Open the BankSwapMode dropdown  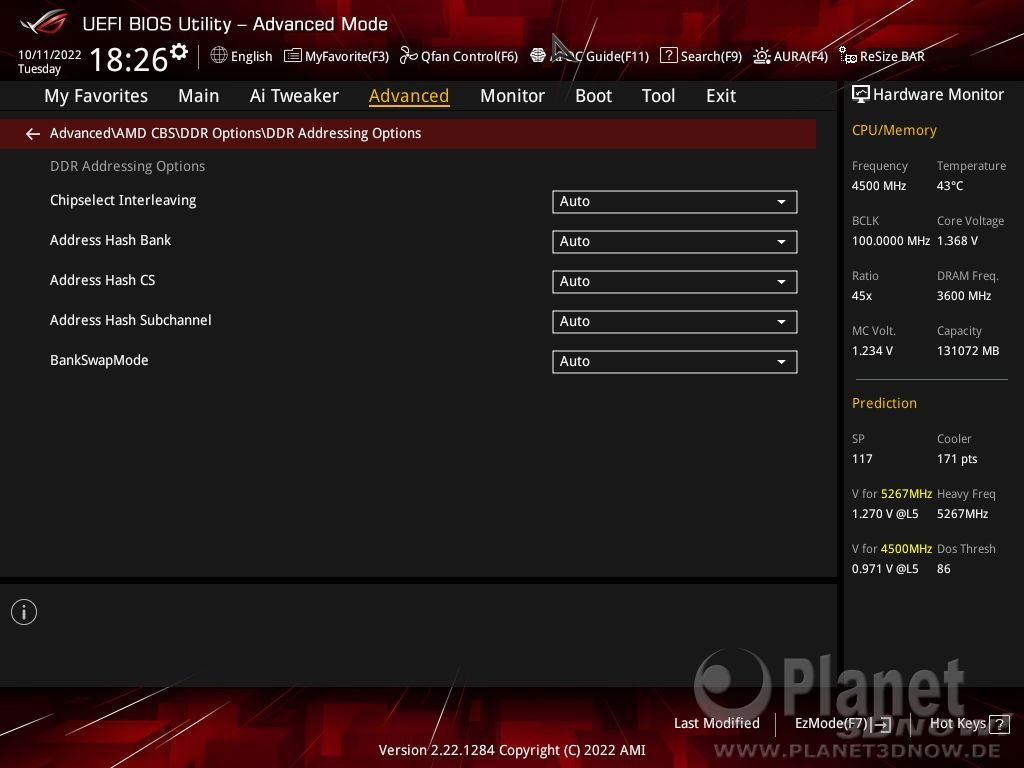675,362
